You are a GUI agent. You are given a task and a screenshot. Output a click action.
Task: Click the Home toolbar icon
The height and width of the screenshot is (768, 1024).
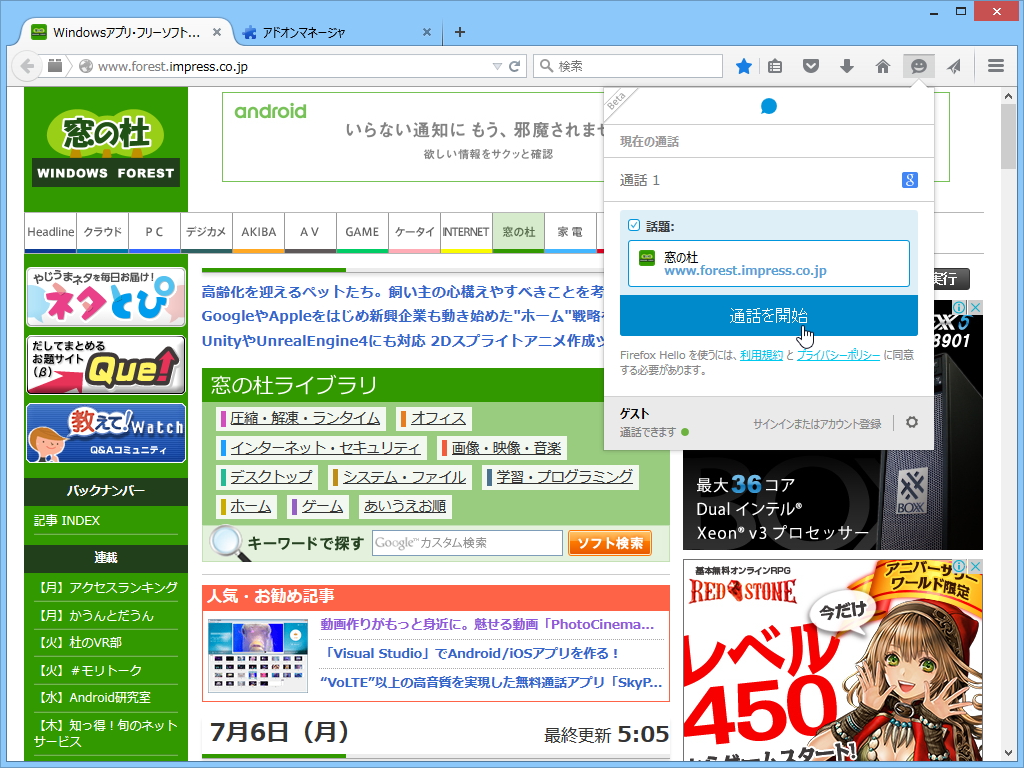[882, 66]
